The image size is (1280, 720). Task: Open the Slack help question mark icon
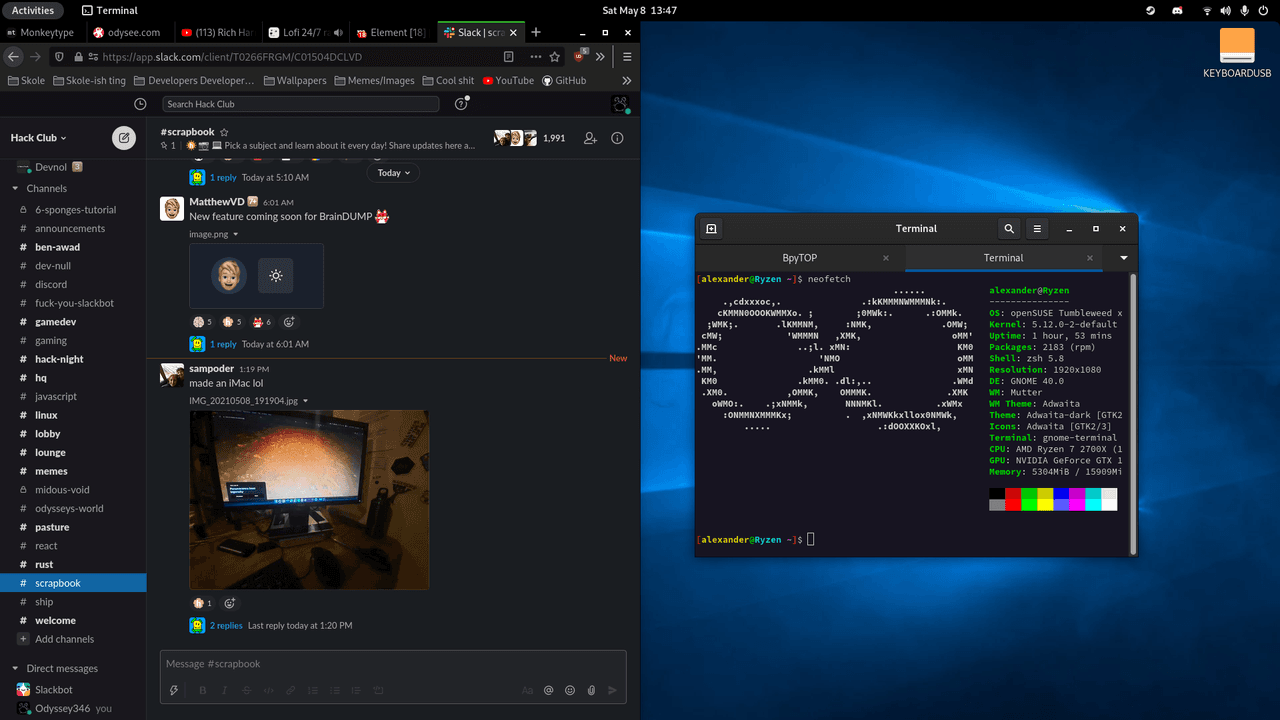click(461, 104)
